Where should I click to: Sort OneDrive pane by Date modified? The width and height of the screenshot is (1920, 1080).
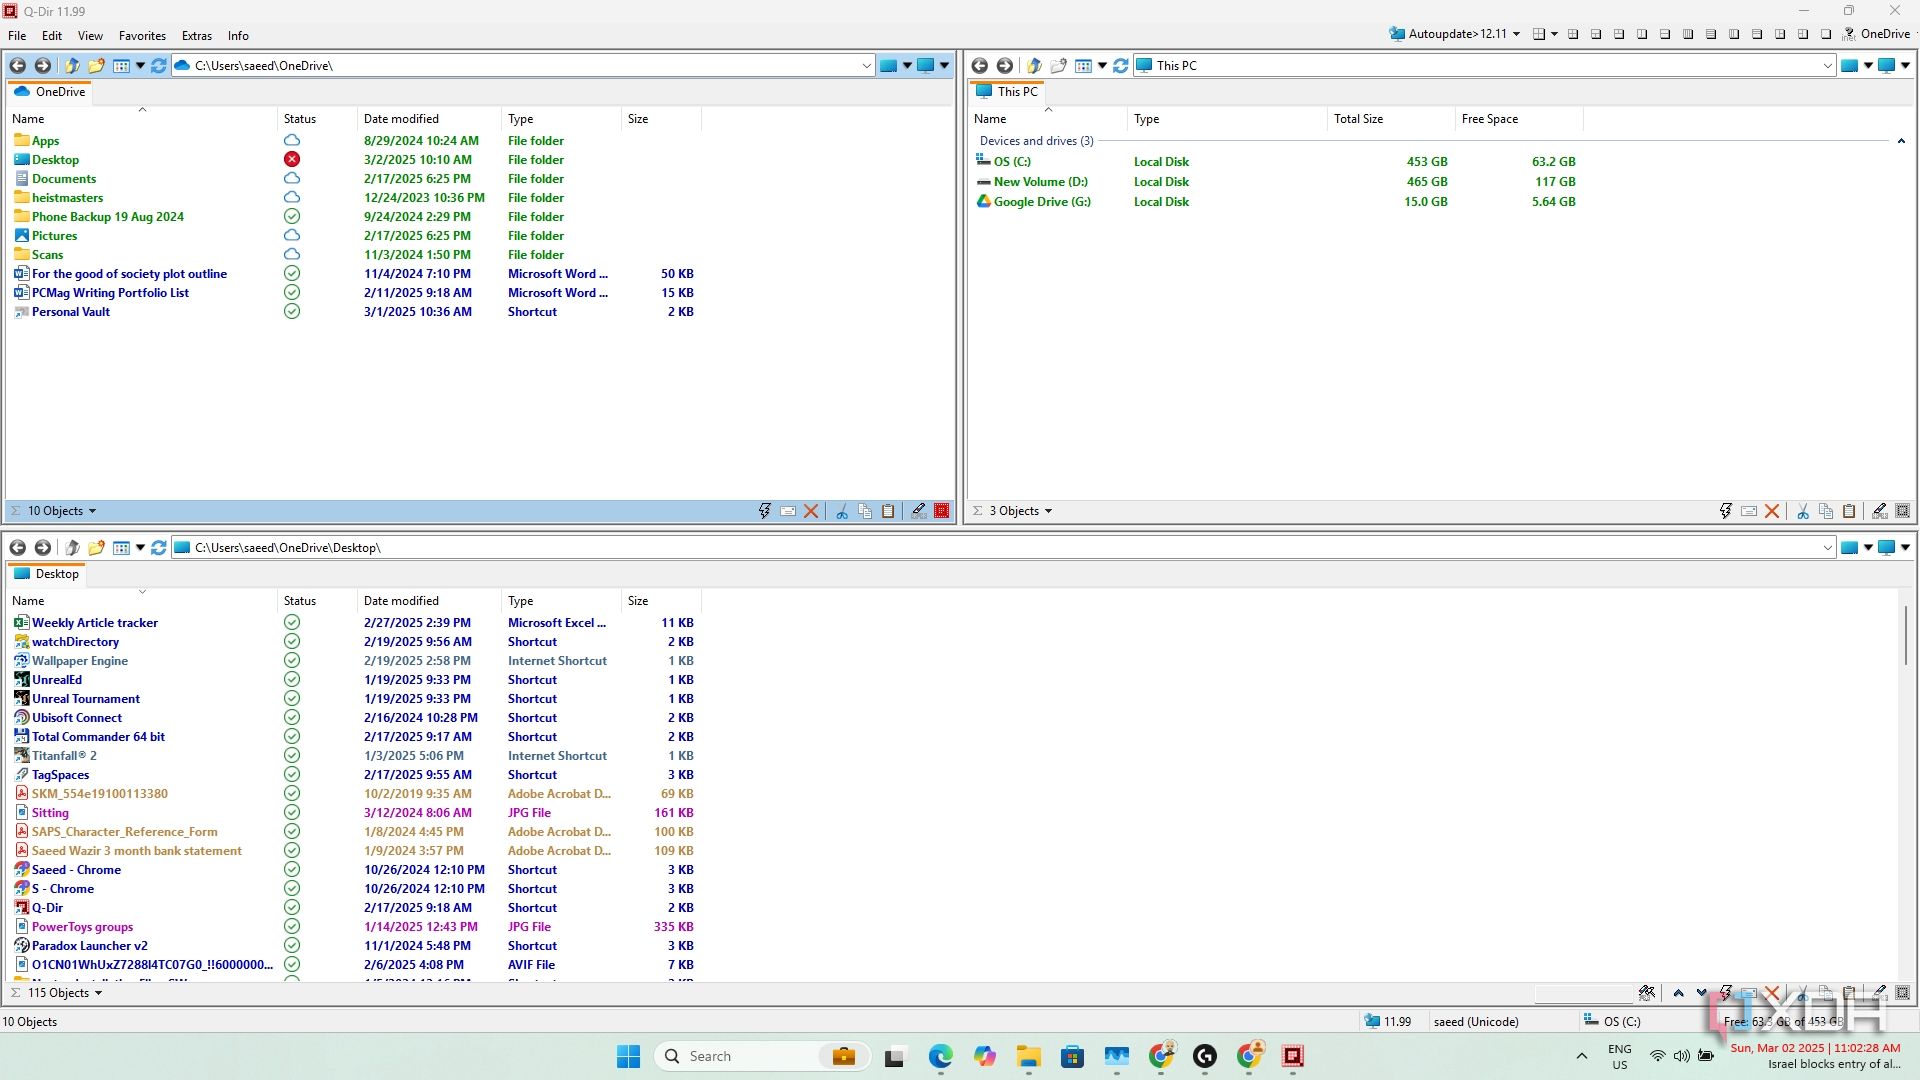pyautogui.click(x=429, y=119)
